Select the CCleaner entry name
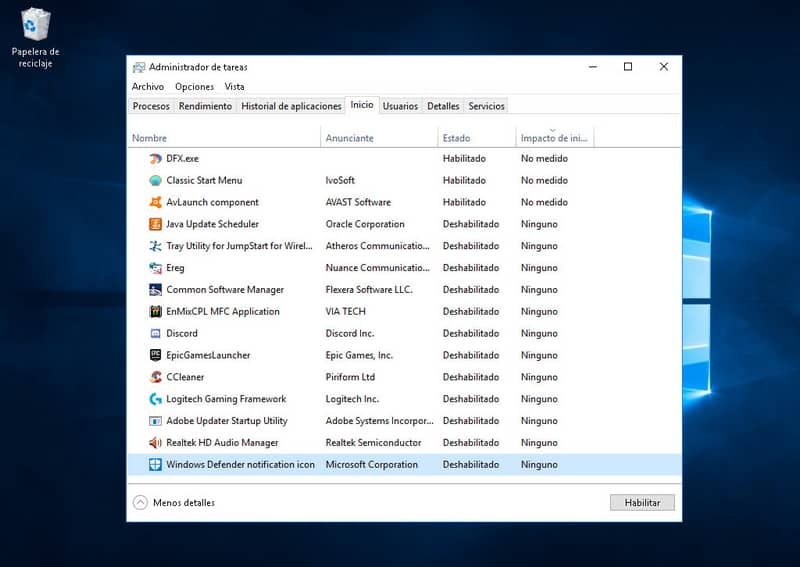 [x=185, y=377]
